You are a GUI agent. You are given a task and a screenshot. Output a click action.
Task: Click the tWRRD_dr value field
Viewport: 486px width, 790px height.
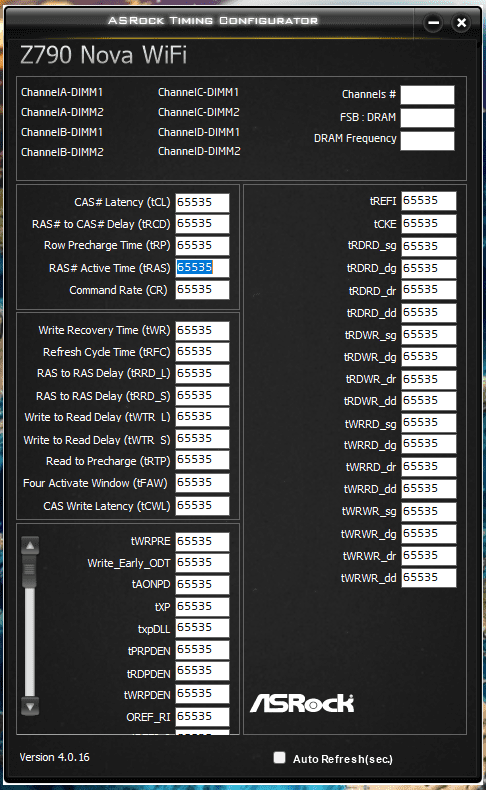429,467
